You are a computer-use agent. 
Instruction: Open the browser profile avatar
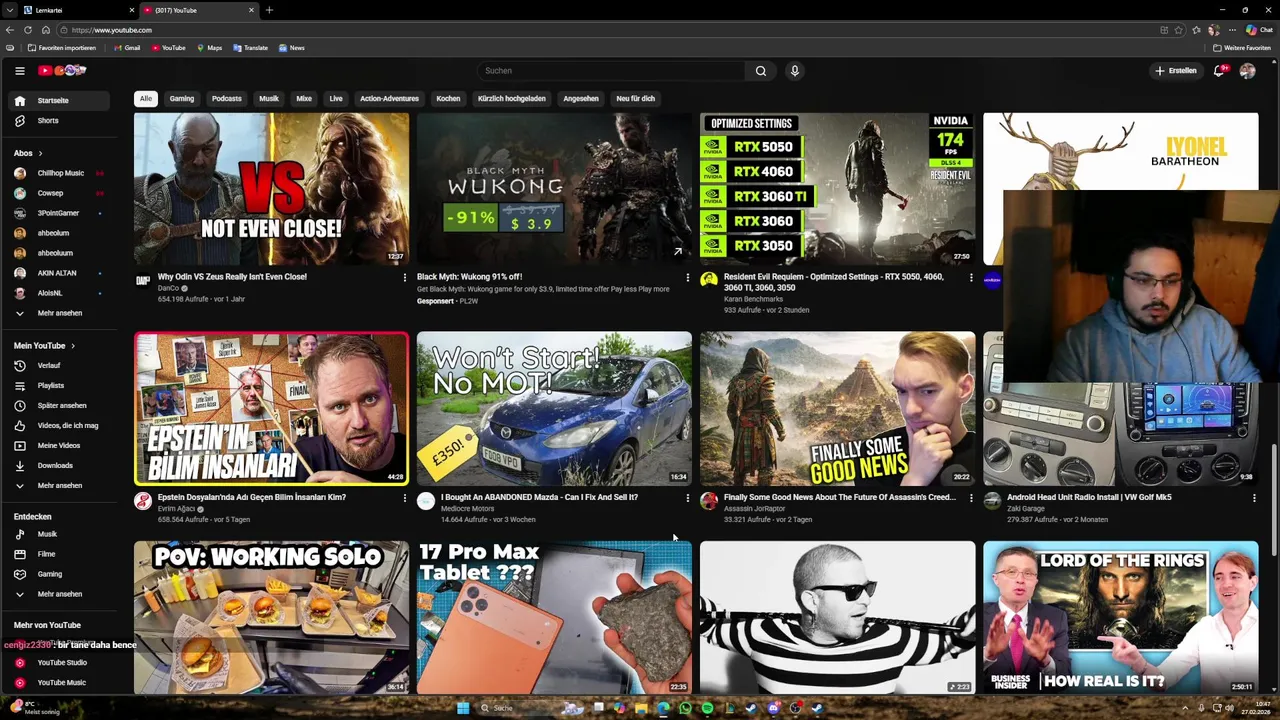click(x=1214, y=30)
